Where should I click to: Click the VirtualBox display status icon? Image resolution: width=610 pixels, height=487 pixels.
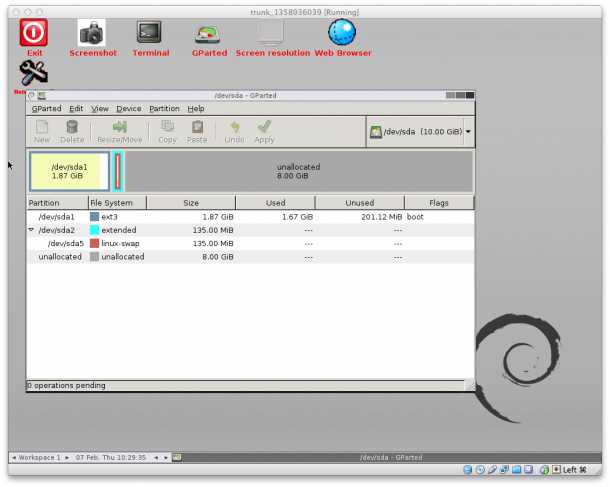click(528, 469)
